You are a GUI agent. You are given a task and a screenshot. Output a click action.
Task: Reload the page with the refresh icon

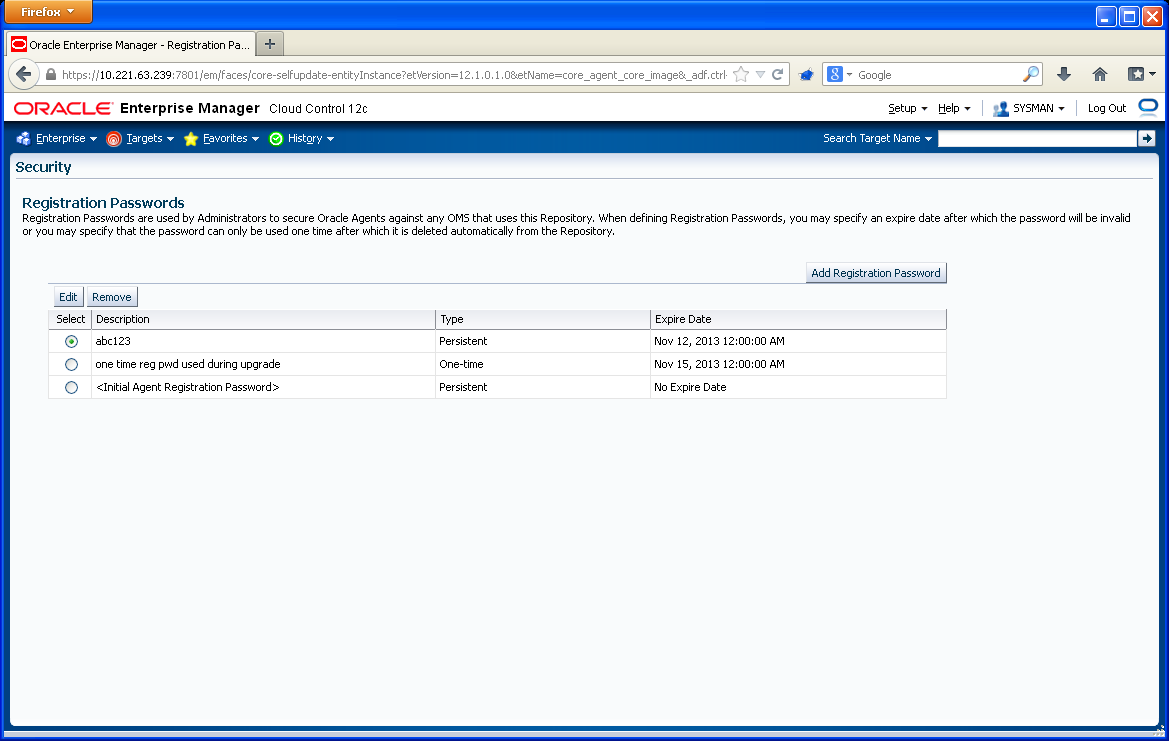pos(778,75)
